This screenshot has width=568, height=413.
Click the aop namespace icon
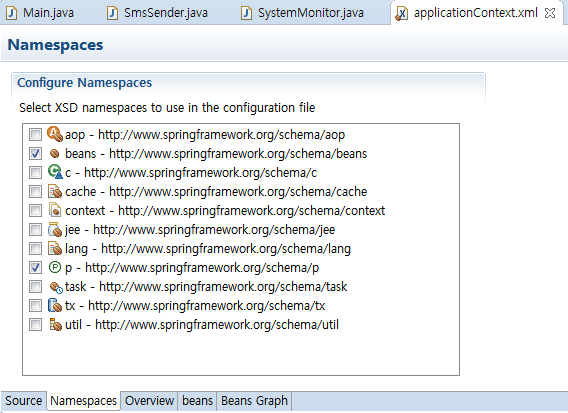click(x=55, y=134)
